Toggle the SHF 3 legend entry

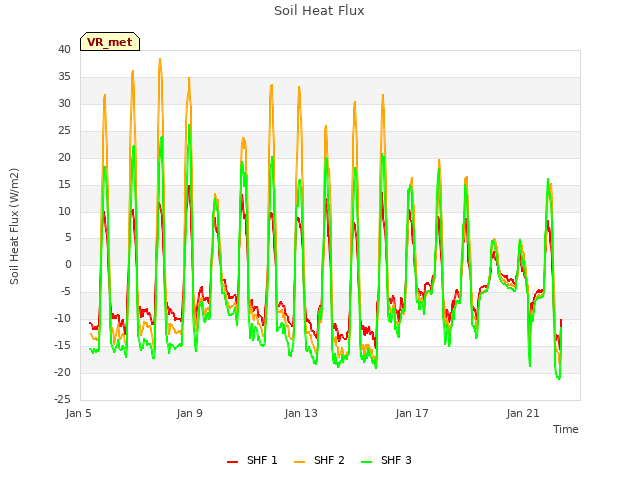(x=386, y=460)
